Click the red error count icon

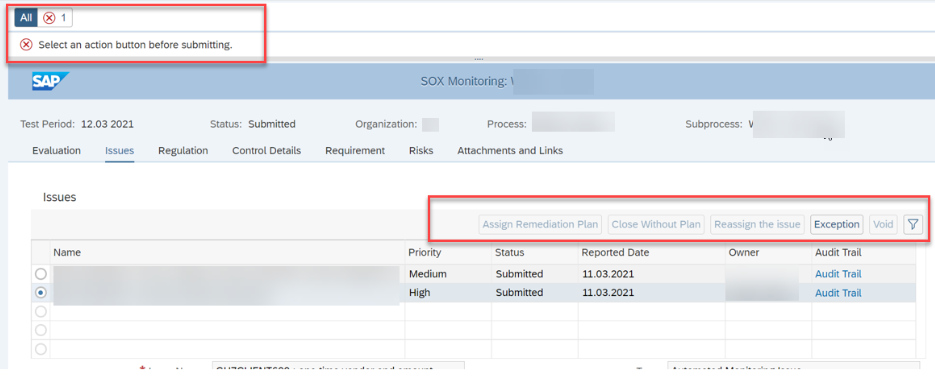[49, 18]
